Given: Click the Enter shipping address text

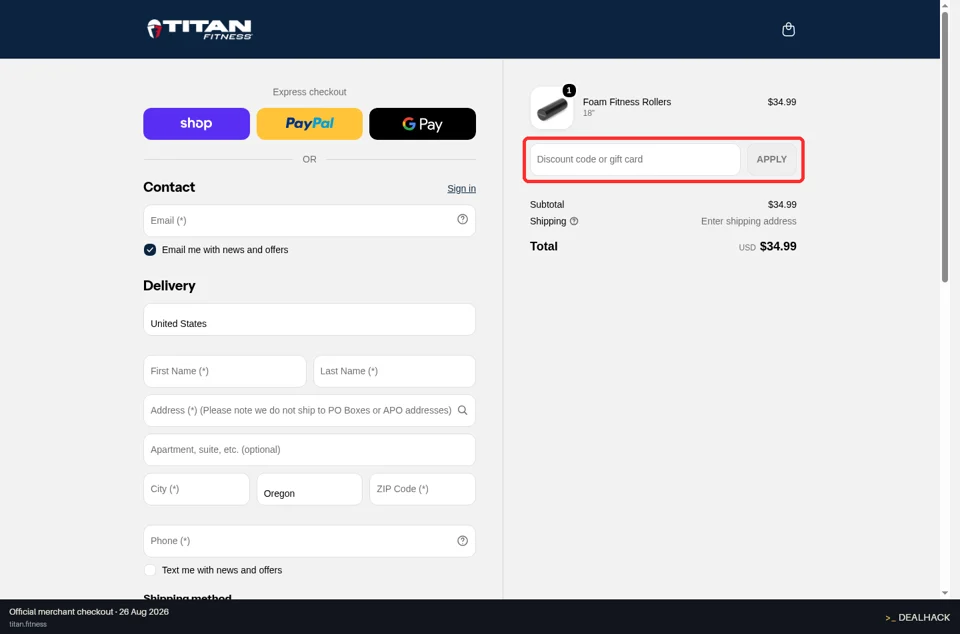Looking at the screenshot, I should point(749,221).
